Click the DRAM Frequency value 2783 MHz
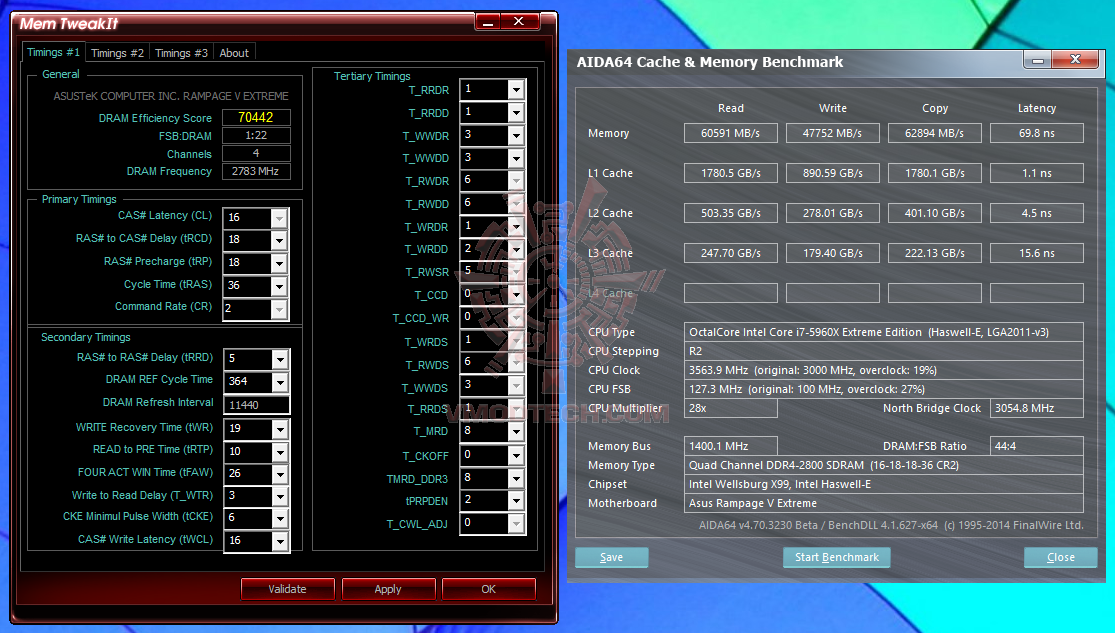The height and width of the screenshot is (633, 1115). (x=256, y=171)
